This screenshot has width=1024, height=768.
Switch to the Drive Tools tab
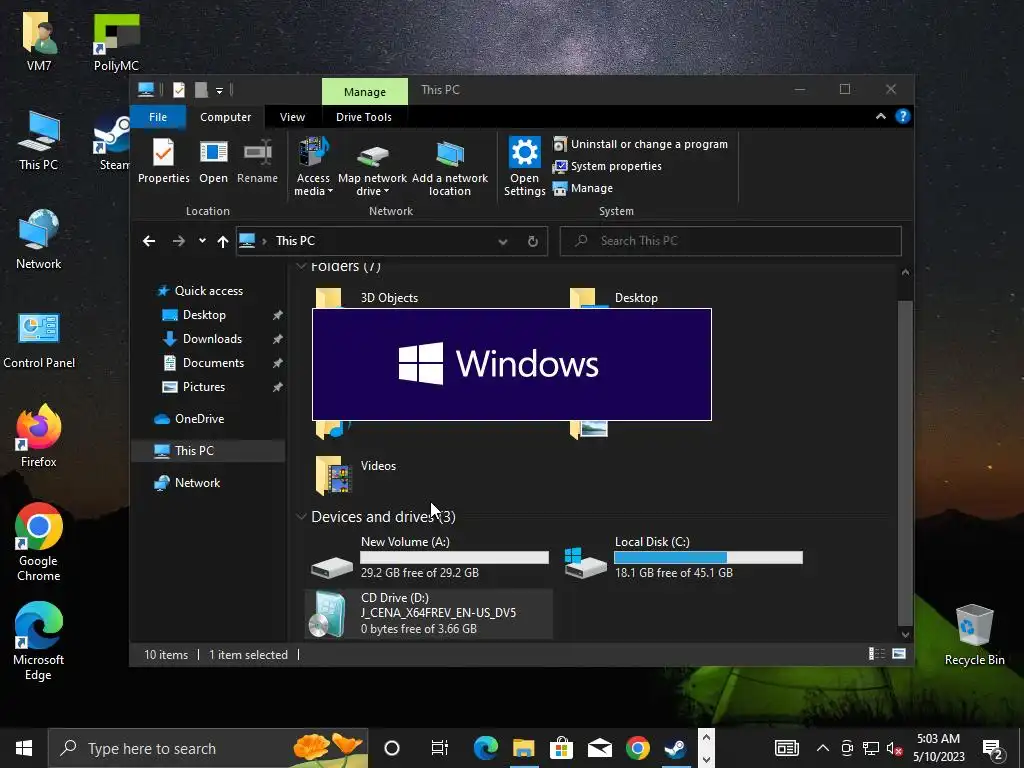click(x=364, y=117)
